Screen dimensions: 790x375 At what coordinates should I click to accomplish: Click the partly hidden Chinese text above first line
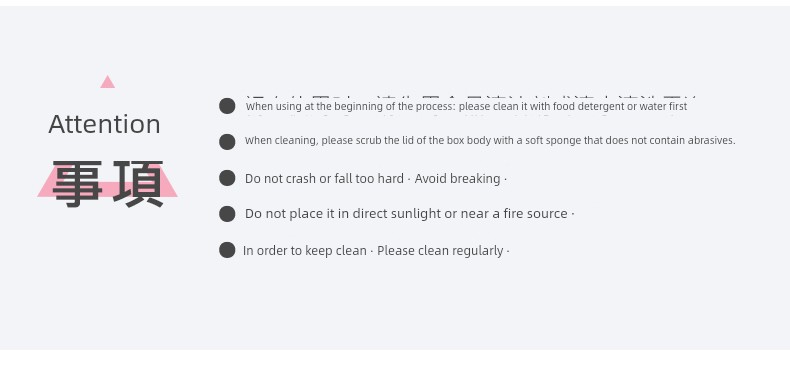point(471,98)
